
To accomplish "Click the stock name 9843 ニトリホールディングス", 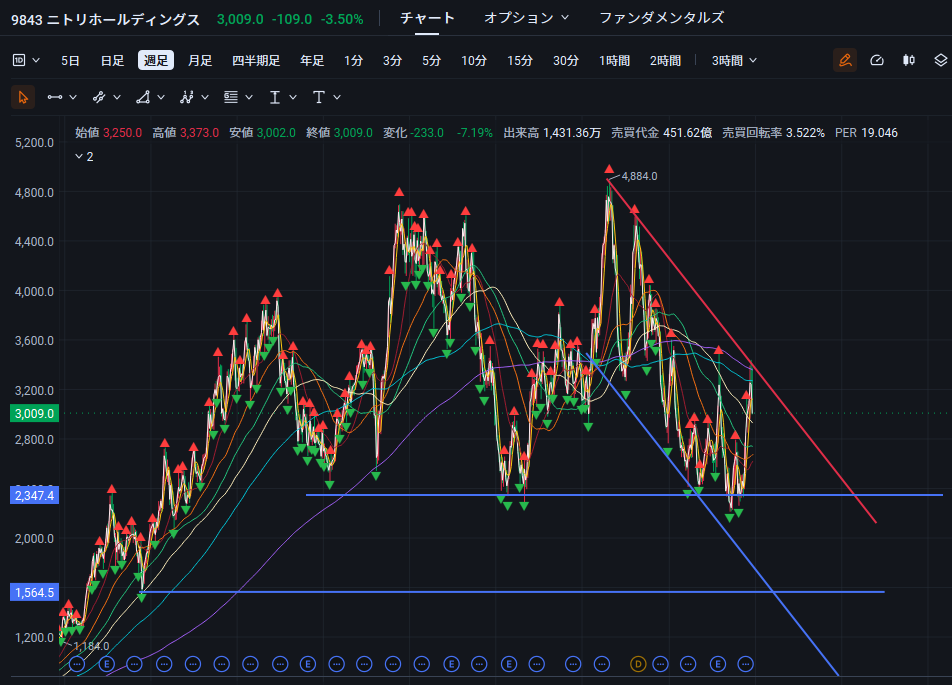I will 106,19.
